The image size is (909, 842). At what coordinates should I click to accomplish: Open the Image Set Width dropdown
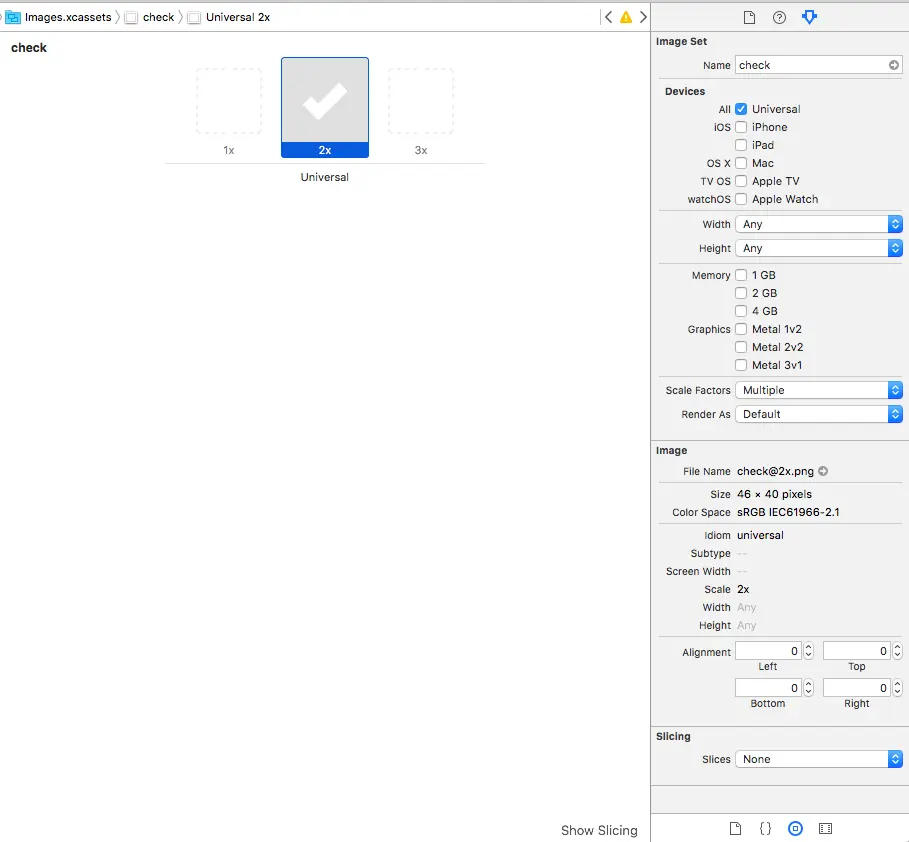[x=819, y=224]
